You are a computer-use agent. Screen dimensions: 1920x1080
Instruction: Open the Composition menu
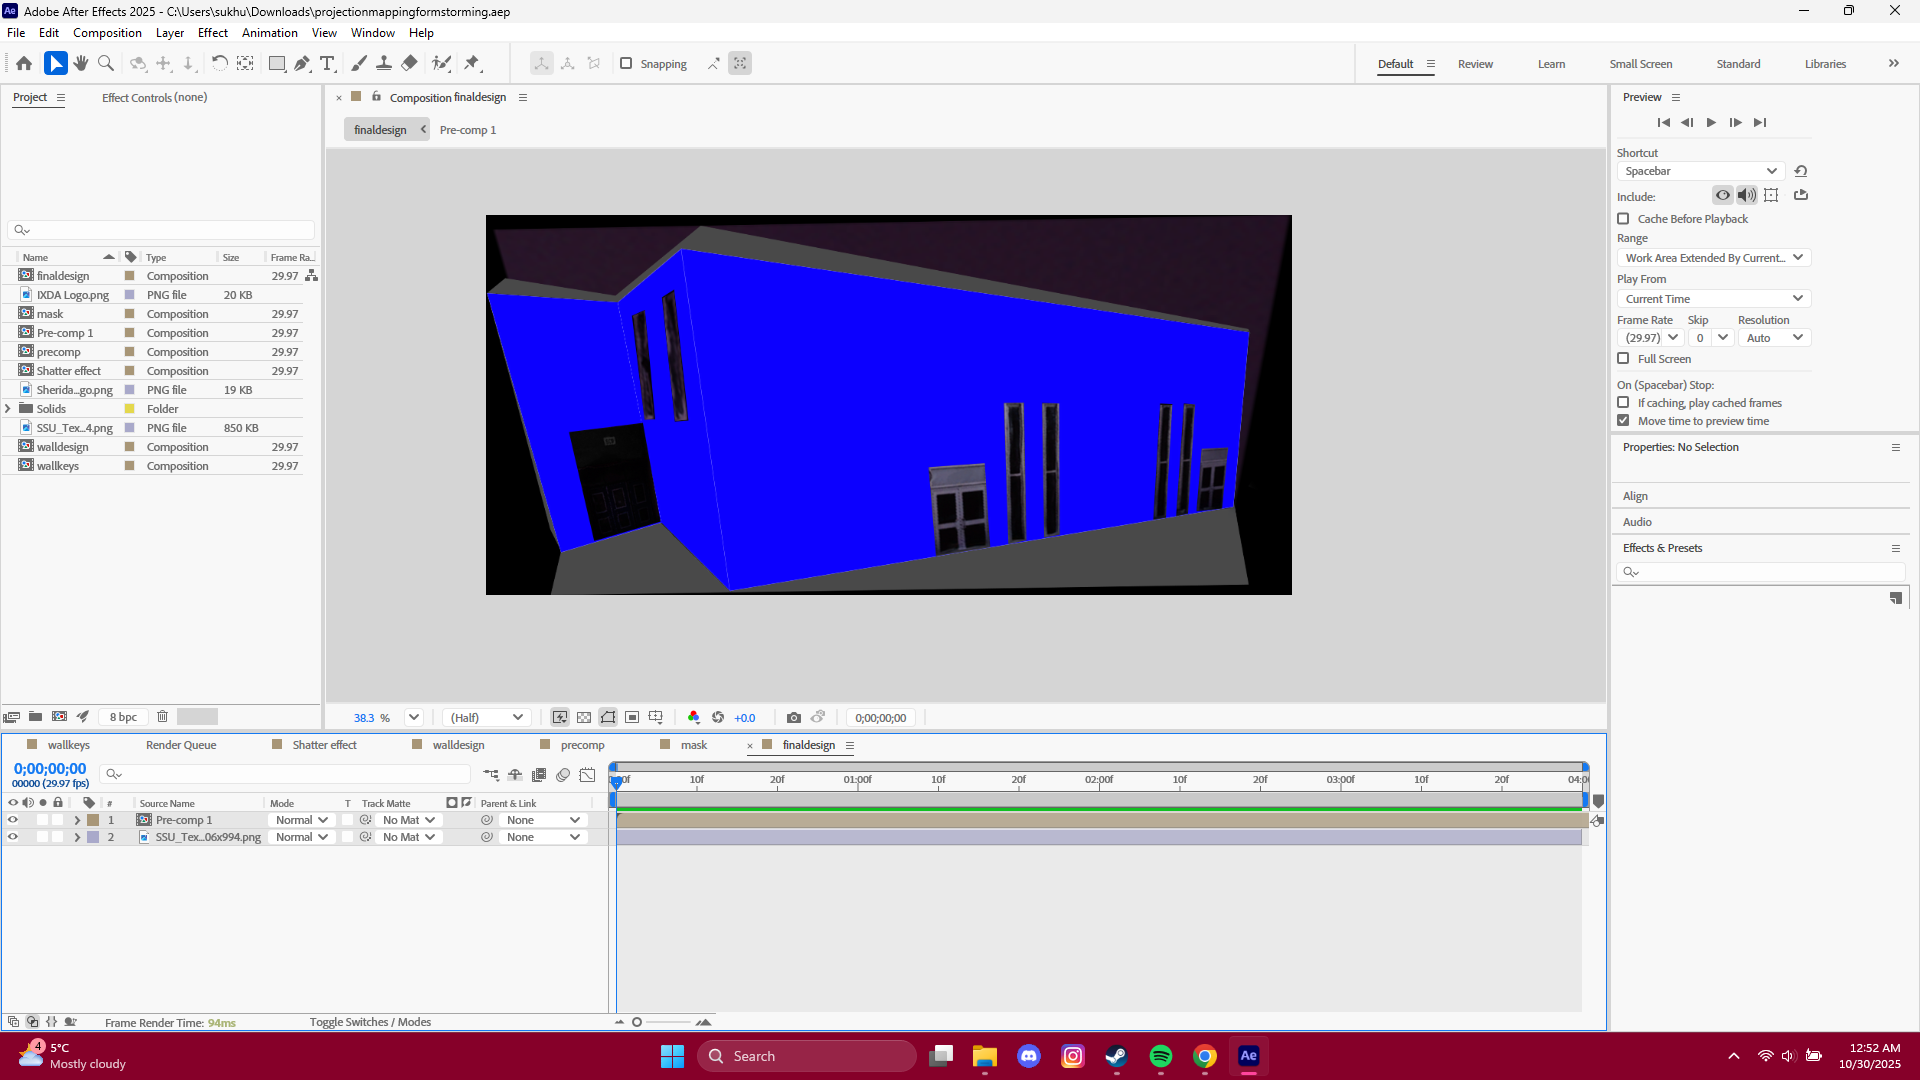(106, 32)
